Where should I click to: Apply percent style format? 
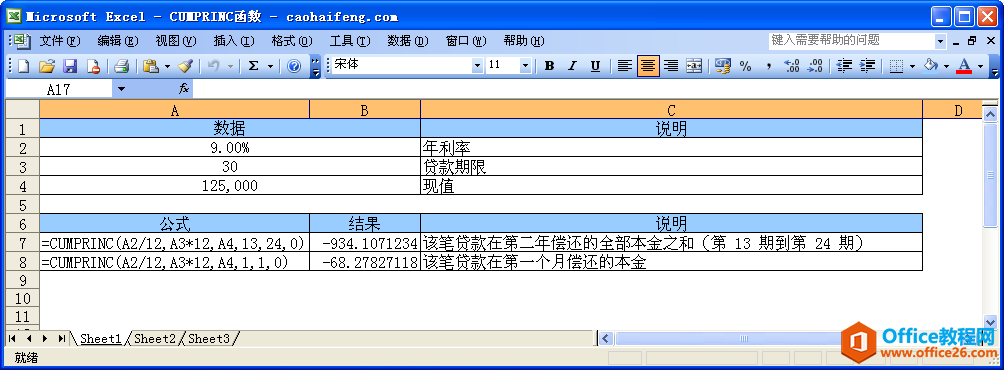tap(745, 66)
